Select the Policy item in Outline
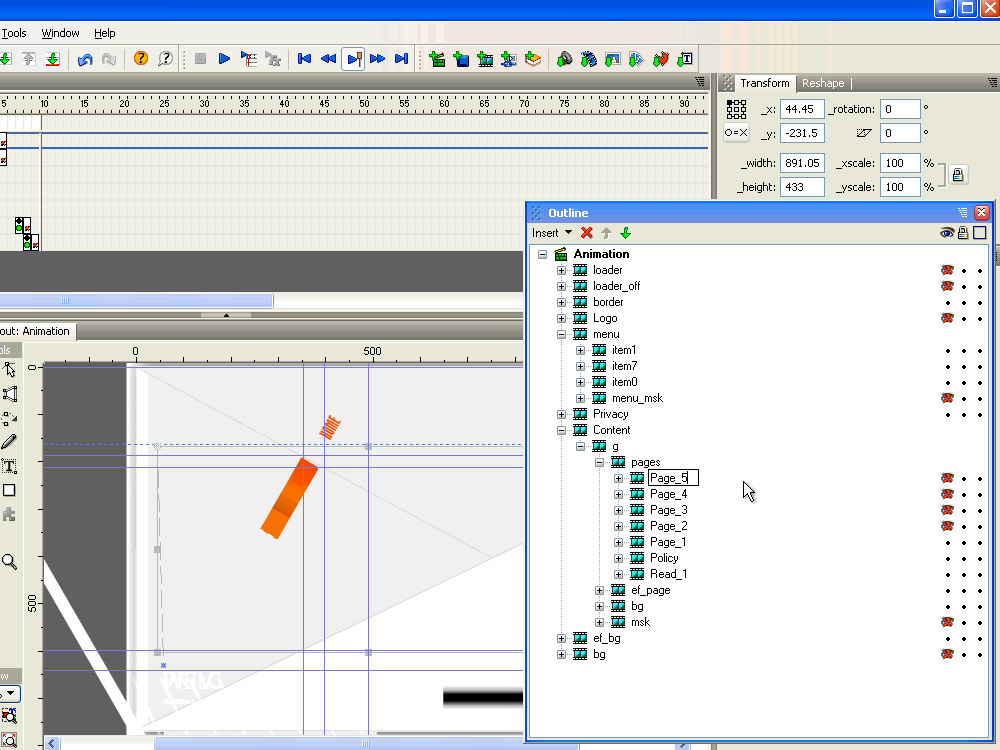Image resolution: width=1000 pixels, height=750 pixels. pyautogui.click(x=664, y=558)
